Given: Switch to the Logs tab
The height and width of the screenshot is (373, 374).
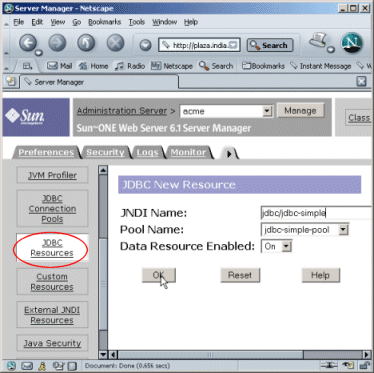Looking at the screenshot, I should click(x=147, y=152).
